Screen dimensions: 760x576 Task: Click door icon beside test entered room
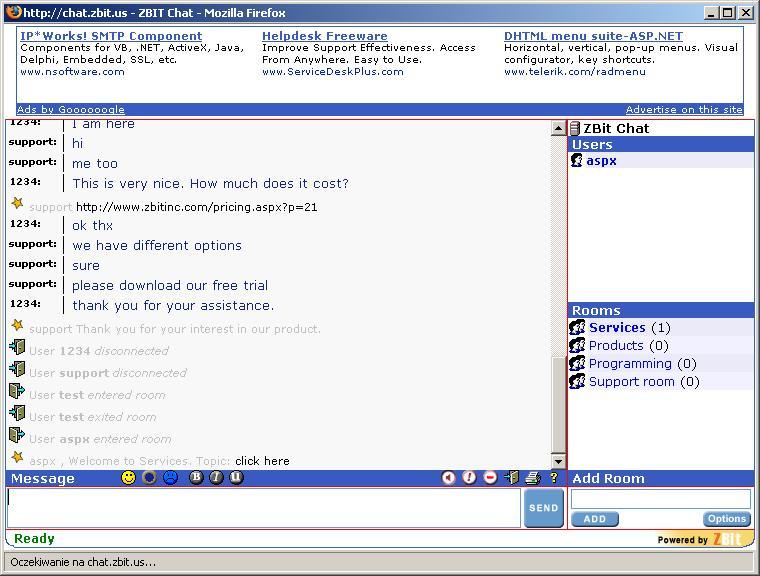tap(17, 391)
